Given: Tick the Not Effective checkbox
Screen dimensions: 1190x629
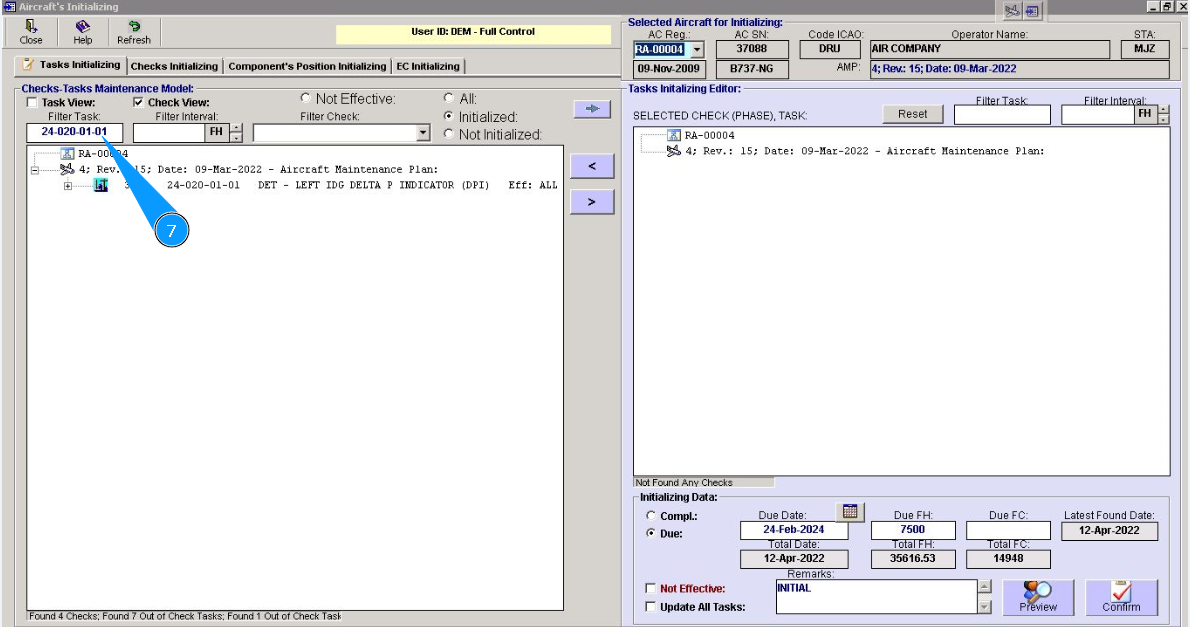Looking at the screenshot, I should click(652, 589).
